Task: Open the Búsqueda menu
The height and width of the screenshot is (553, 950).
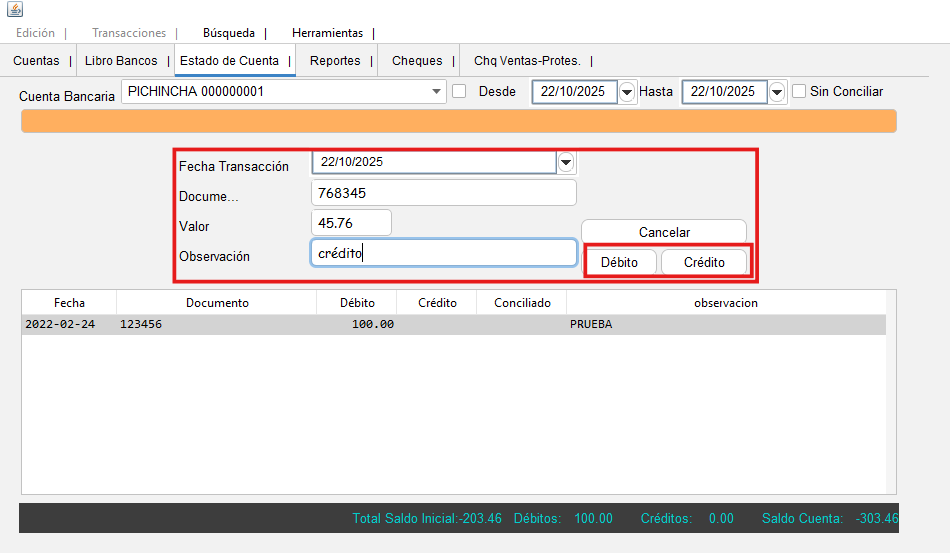Action: tap(228, 33)
